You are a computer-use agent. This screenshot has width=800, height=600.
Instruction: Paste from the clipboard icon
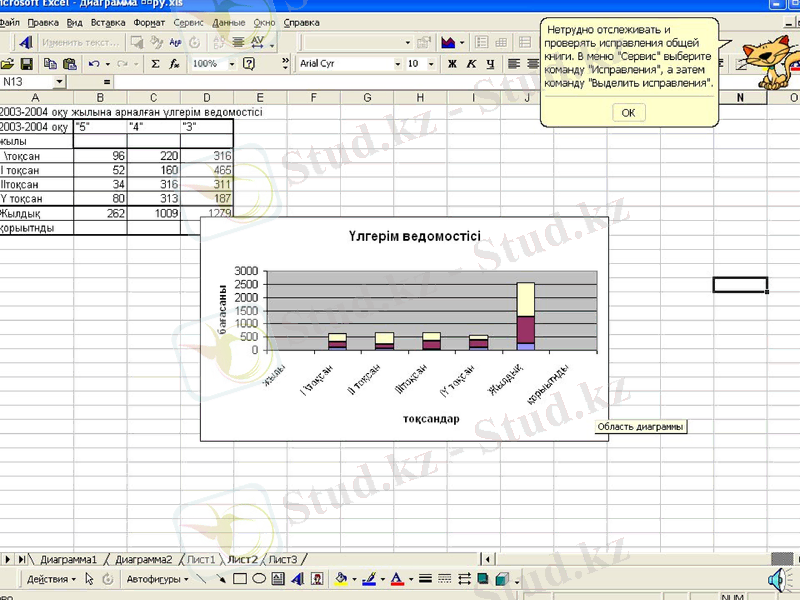tap(70, 64)
